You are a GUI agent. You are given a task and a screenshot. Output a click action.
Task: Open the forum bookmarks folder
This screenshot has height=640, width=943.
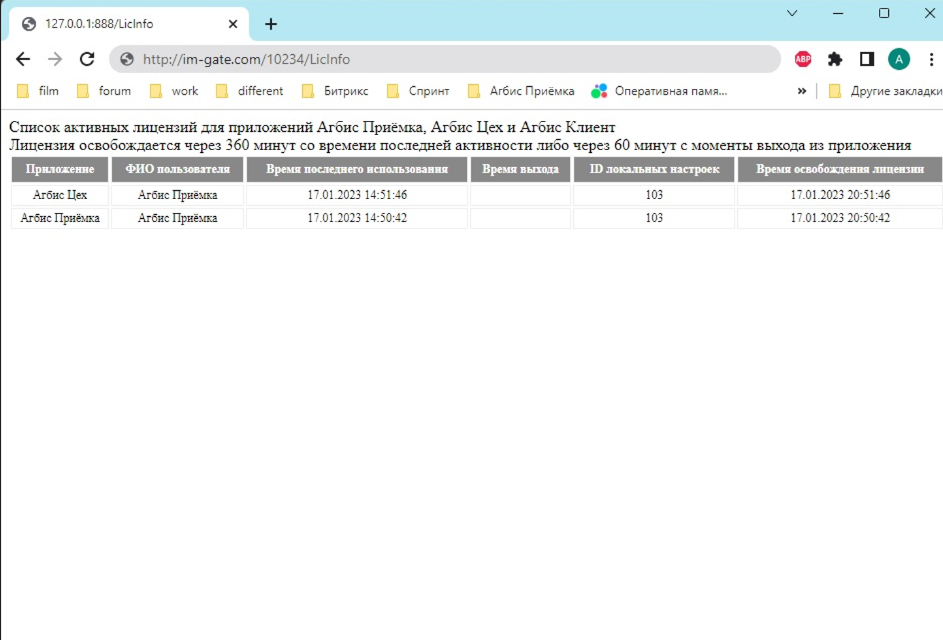104,91
